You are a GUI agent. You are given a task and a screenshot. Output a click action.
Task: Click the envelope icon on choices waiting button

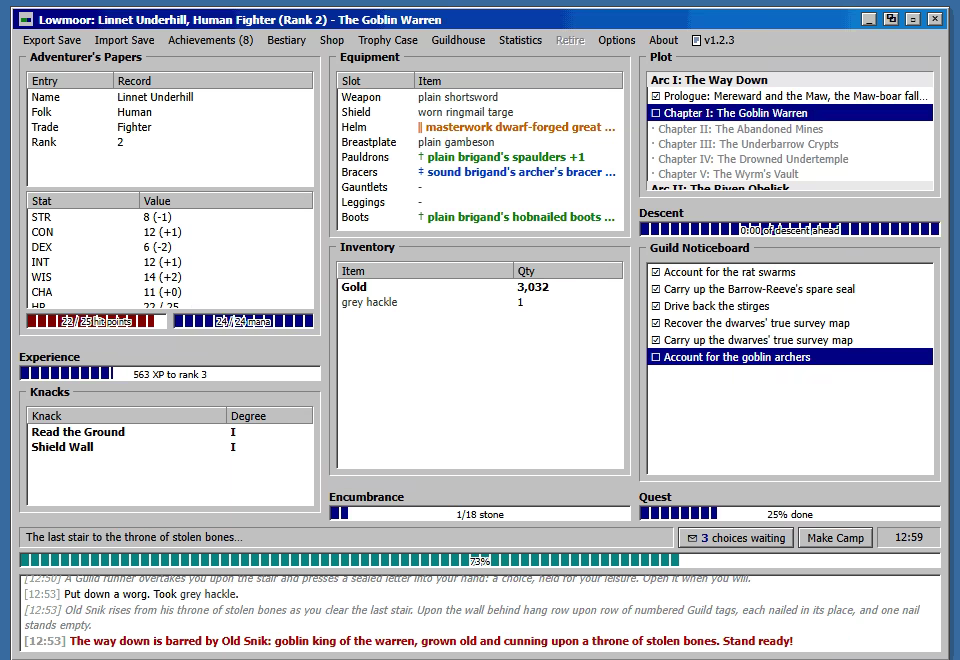tap(692, 538)
